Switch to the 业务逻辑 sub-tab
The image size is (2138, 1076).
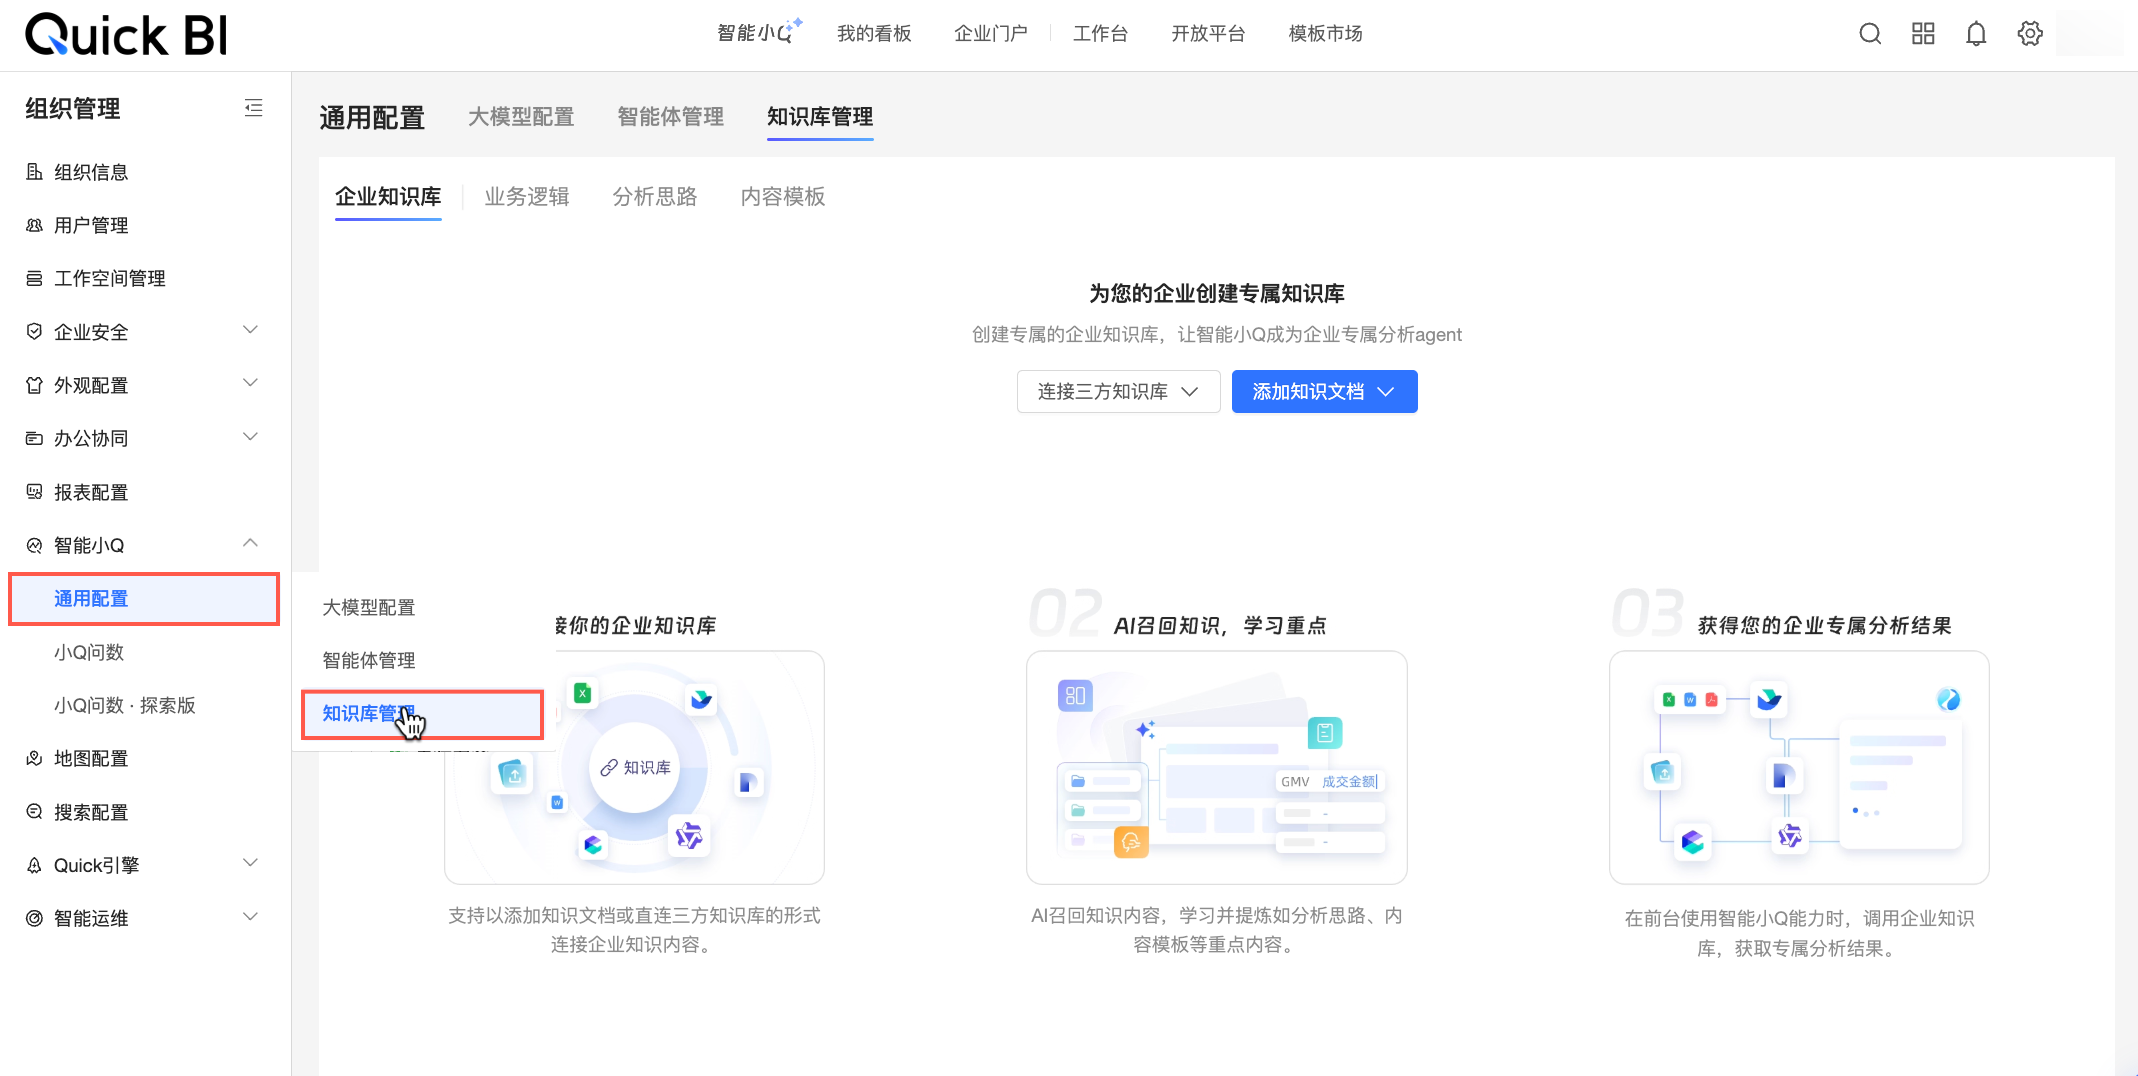(x=527, y=196)
